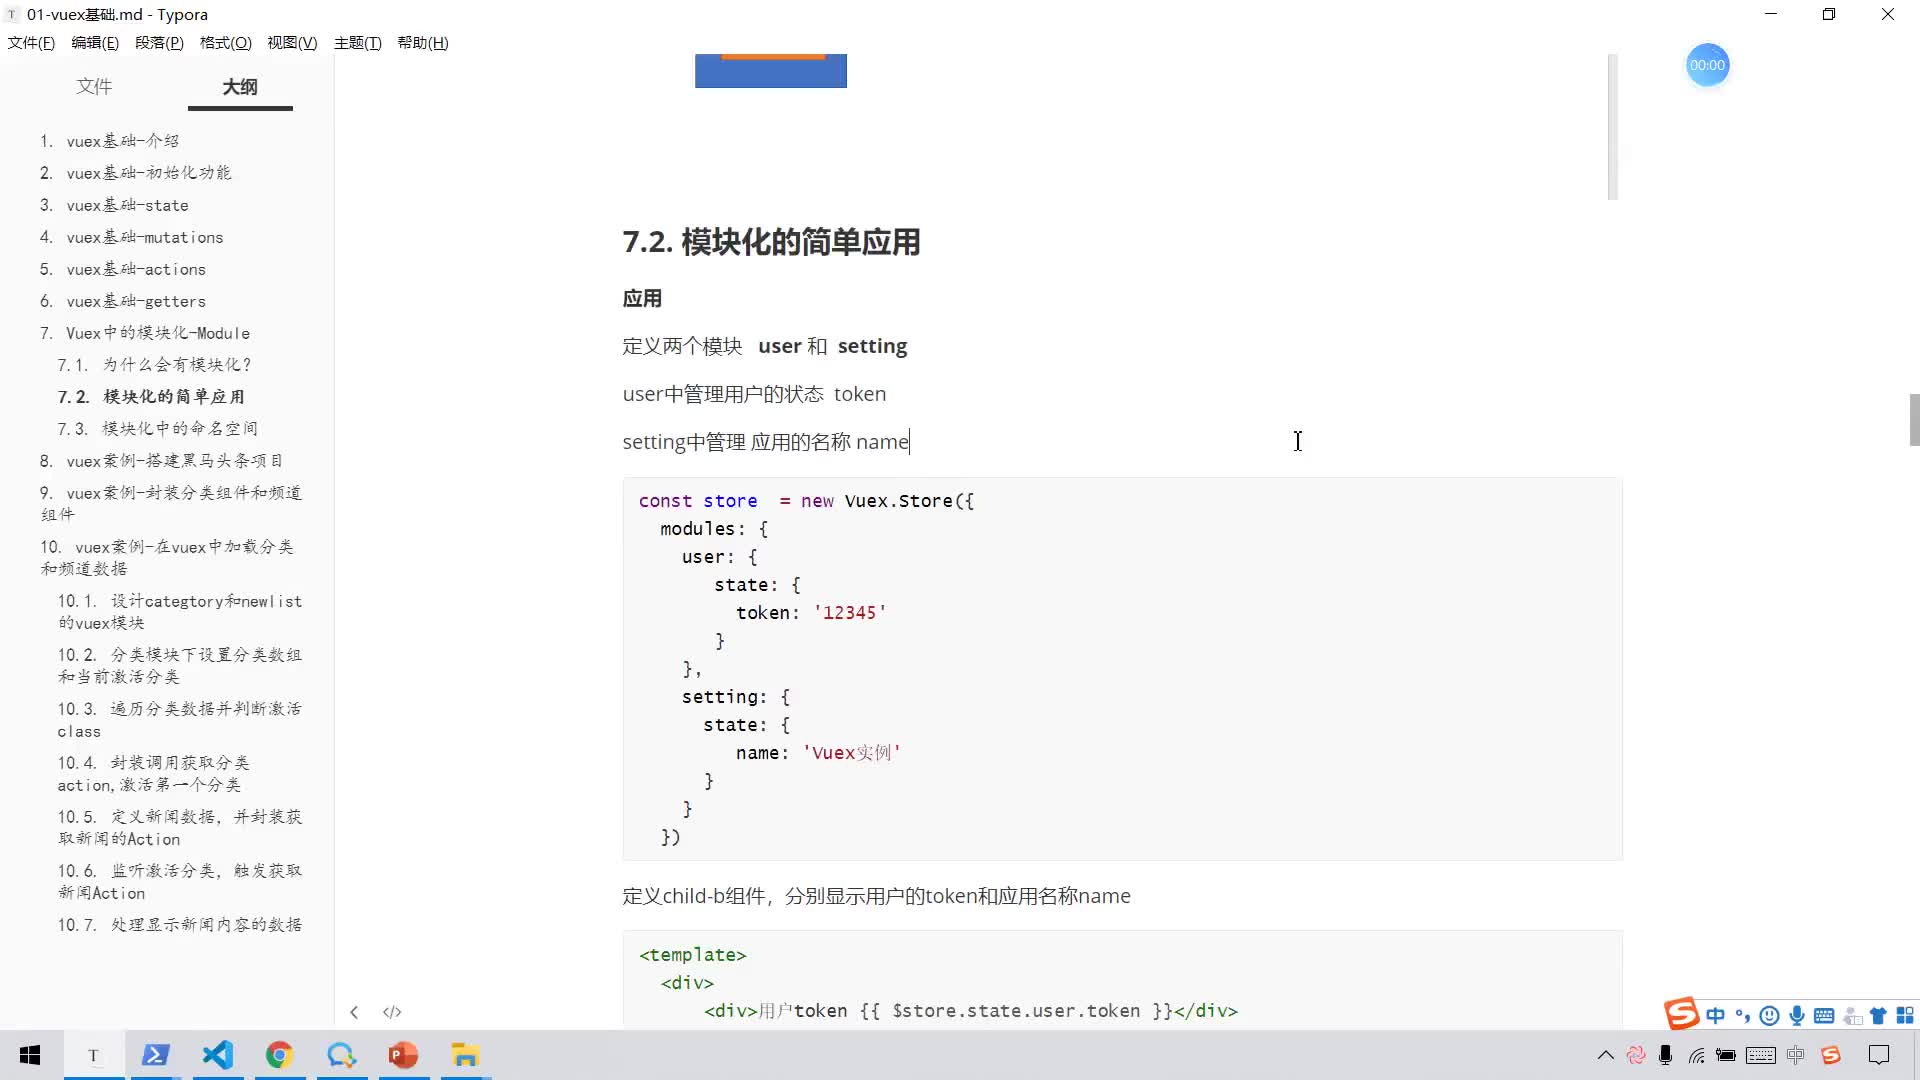Click the Sogou account login icon
The height and width of the screenshot is (1080, 1920).
coord(1852,1016)
